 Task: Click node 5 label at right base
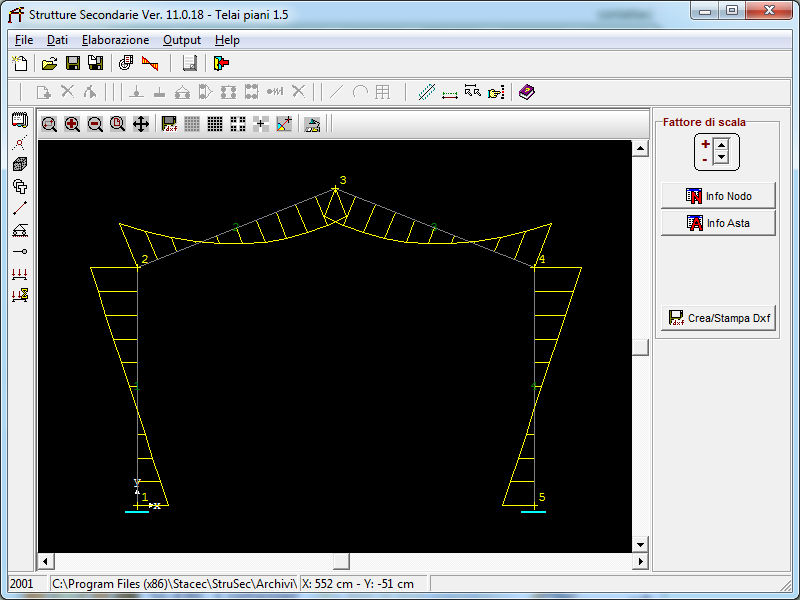point(542,497)
